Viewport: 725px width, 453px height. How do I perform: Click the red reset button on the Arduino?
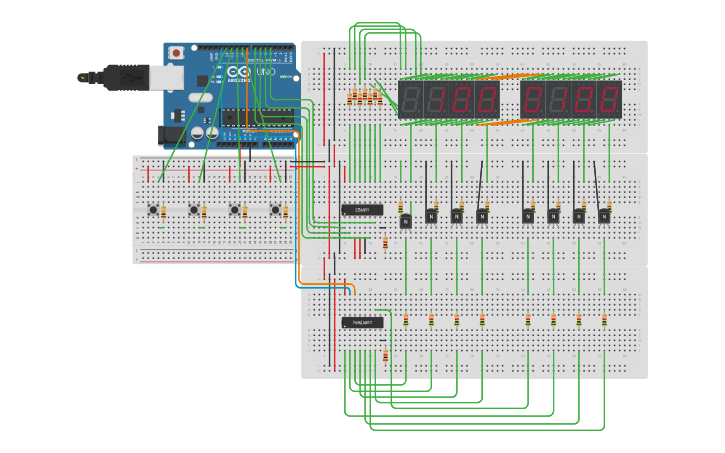pyautogui.click(x=176, y=53)
